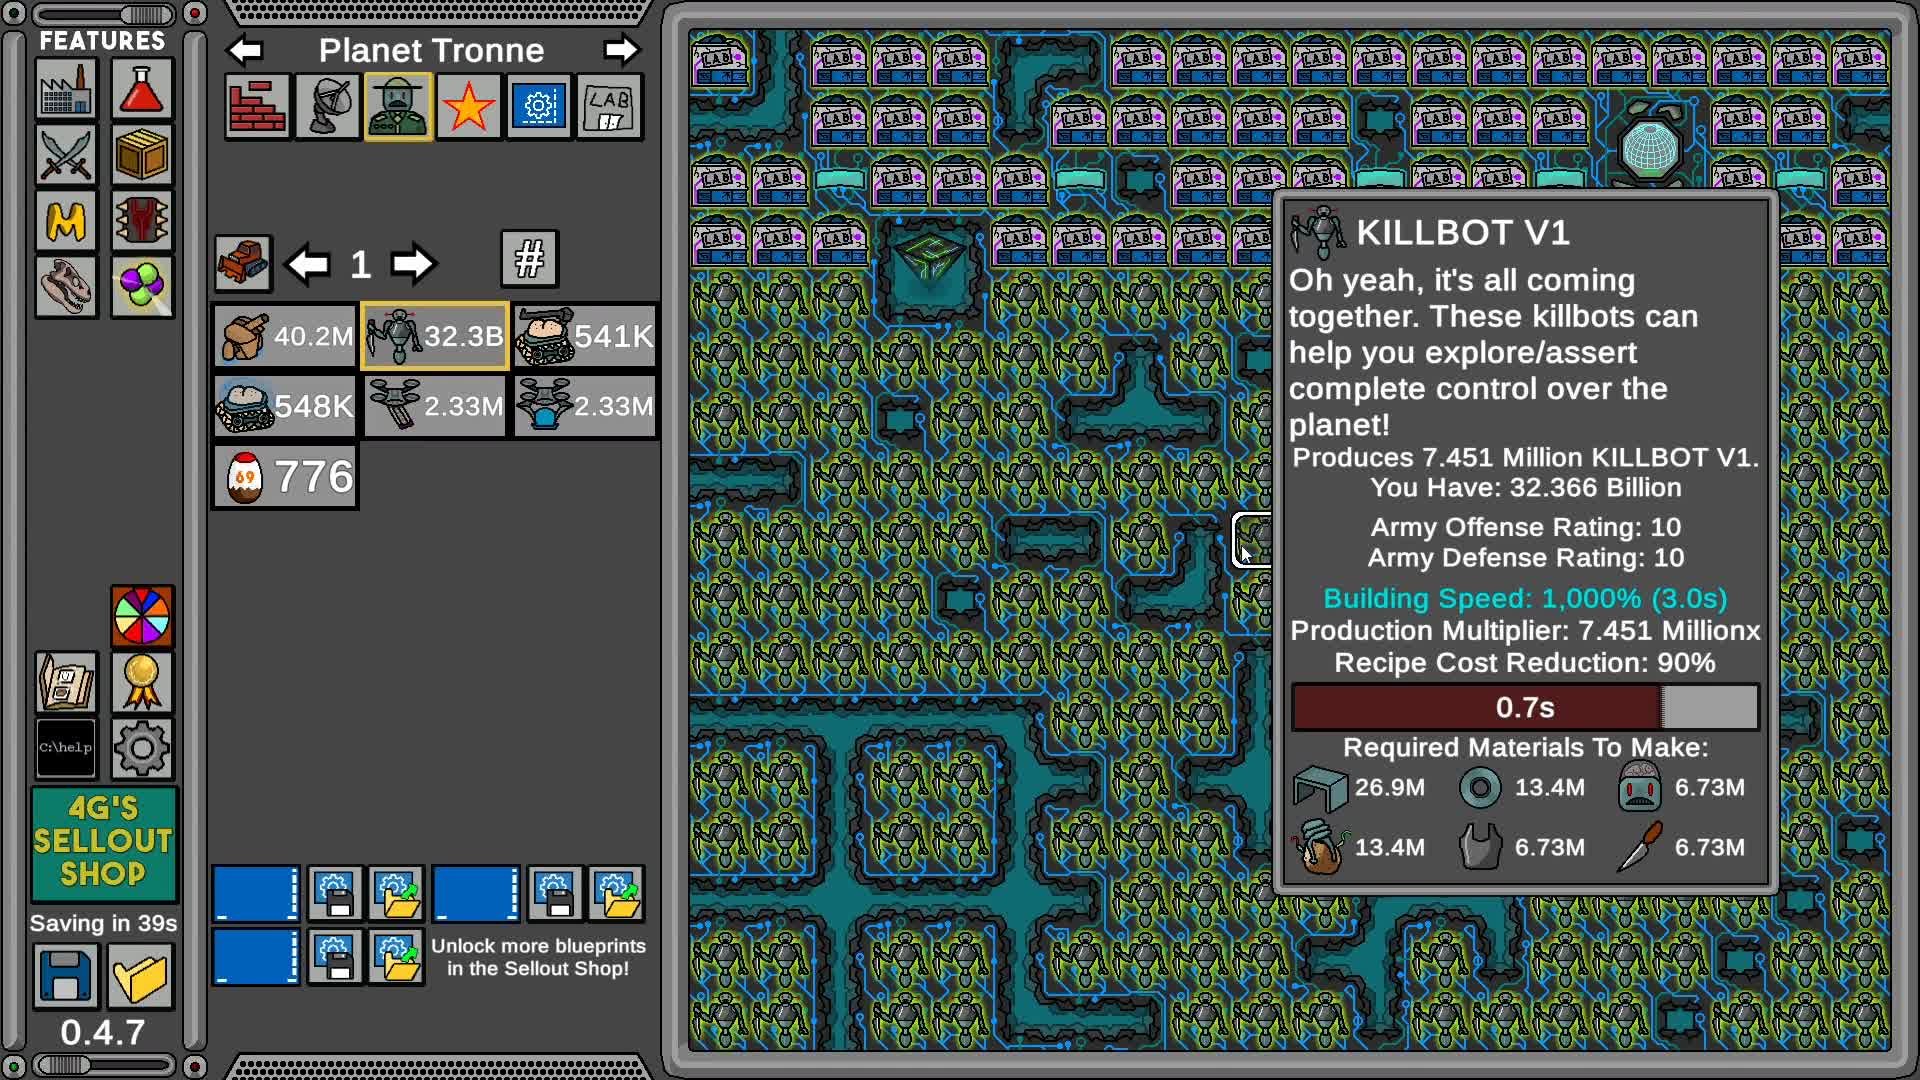This screenshot has width=1920, height=1080.
Task: Switch to the soldier military tab
Action: [x=398, y=106]
